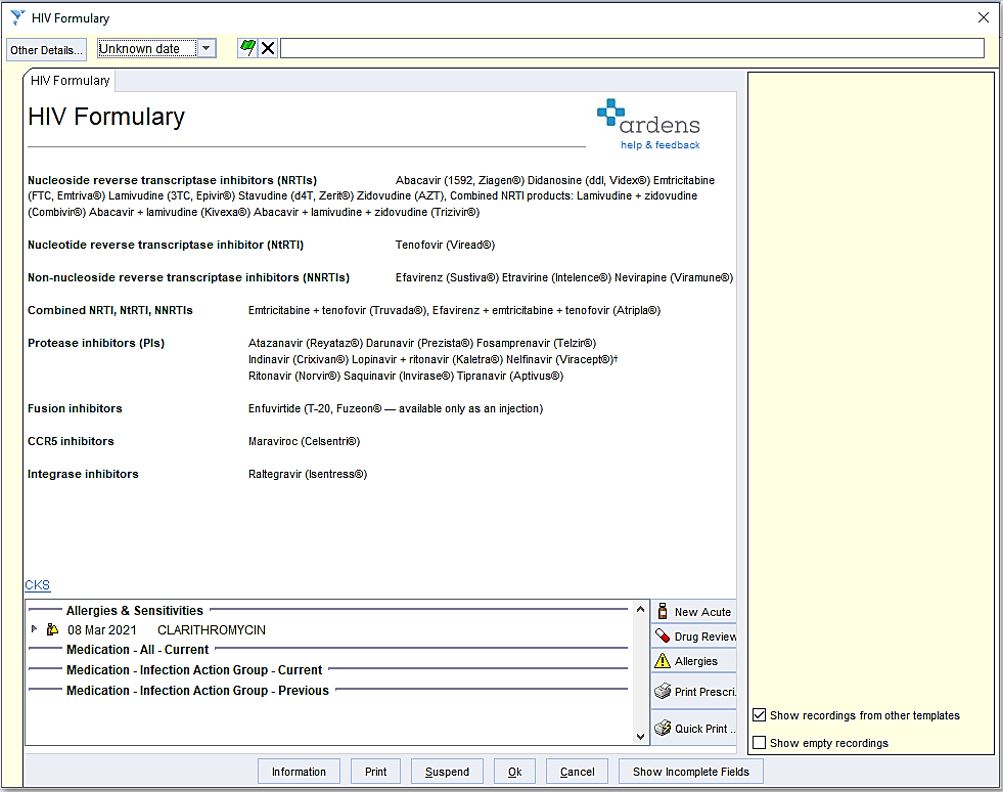This screenshot has width=1003, height=792.
Task: Click the Drug Review pill icon
Action: point(663,636)
